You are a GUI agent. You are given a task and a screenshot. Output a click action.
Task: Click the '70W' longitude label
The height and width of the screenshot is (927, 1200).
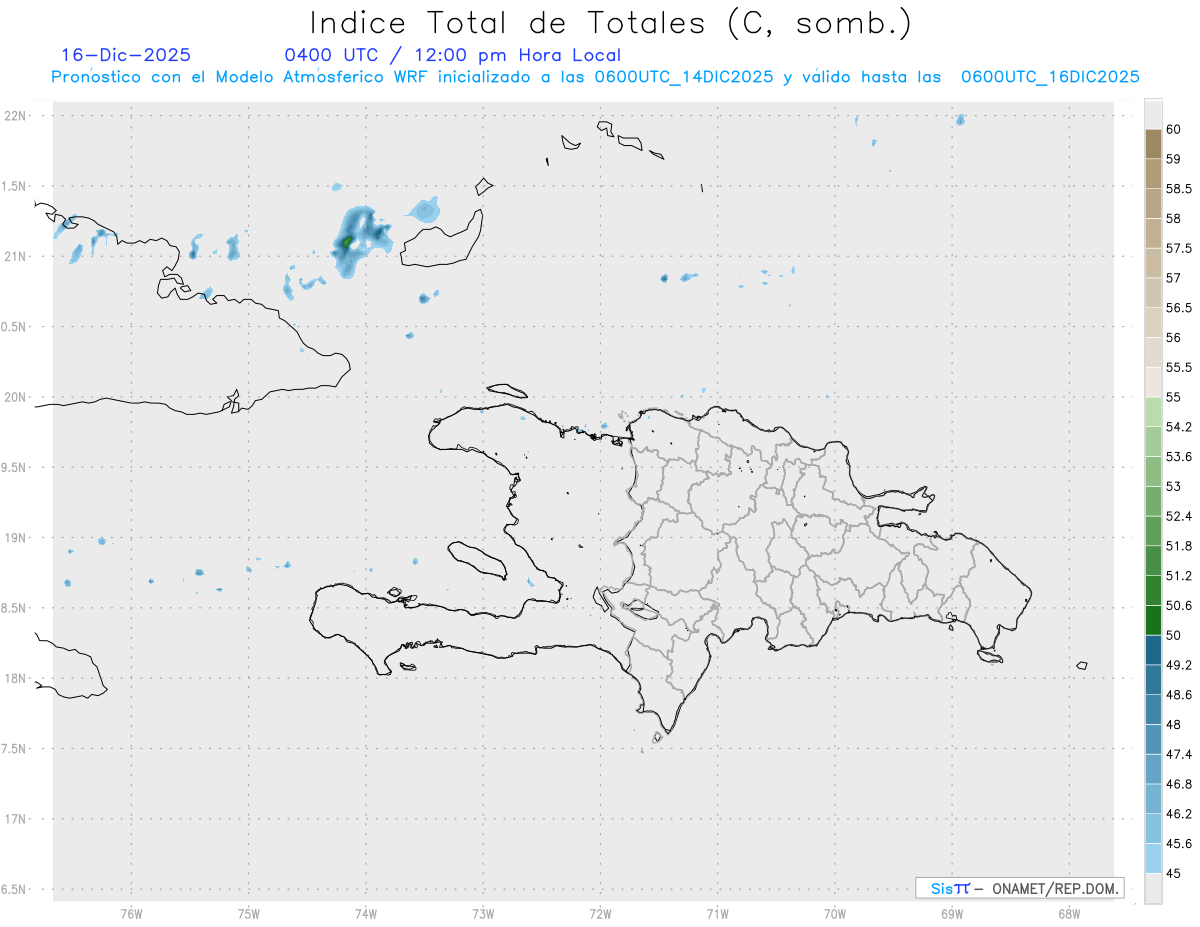[x=835, y=913]
